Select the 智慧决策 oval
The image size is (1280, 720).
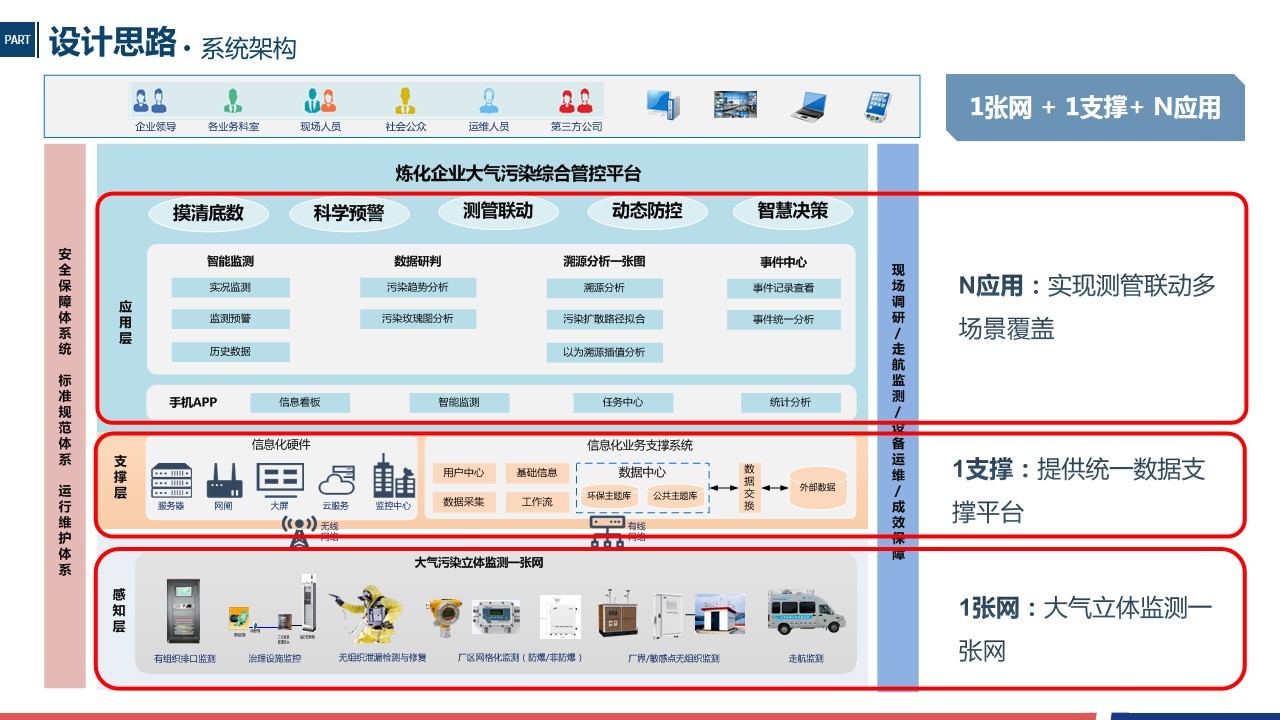793,211
